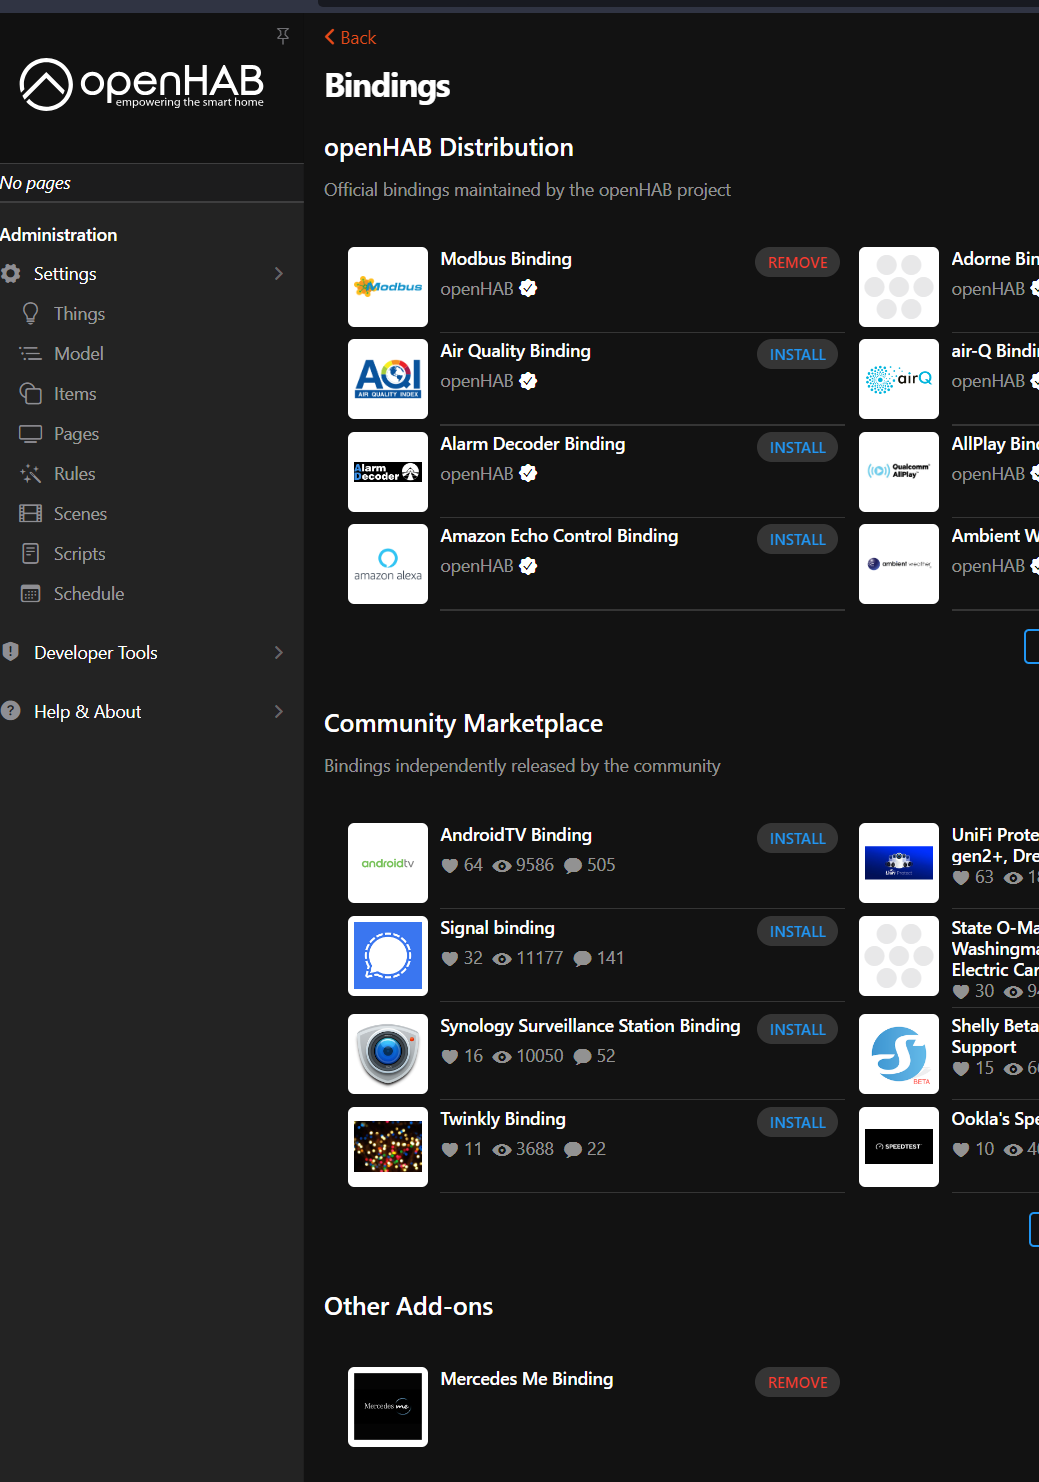The height and width of the screenshot is (1482, 1039).
Task: Go back using the Back link
Action: [x=350, y=38]
